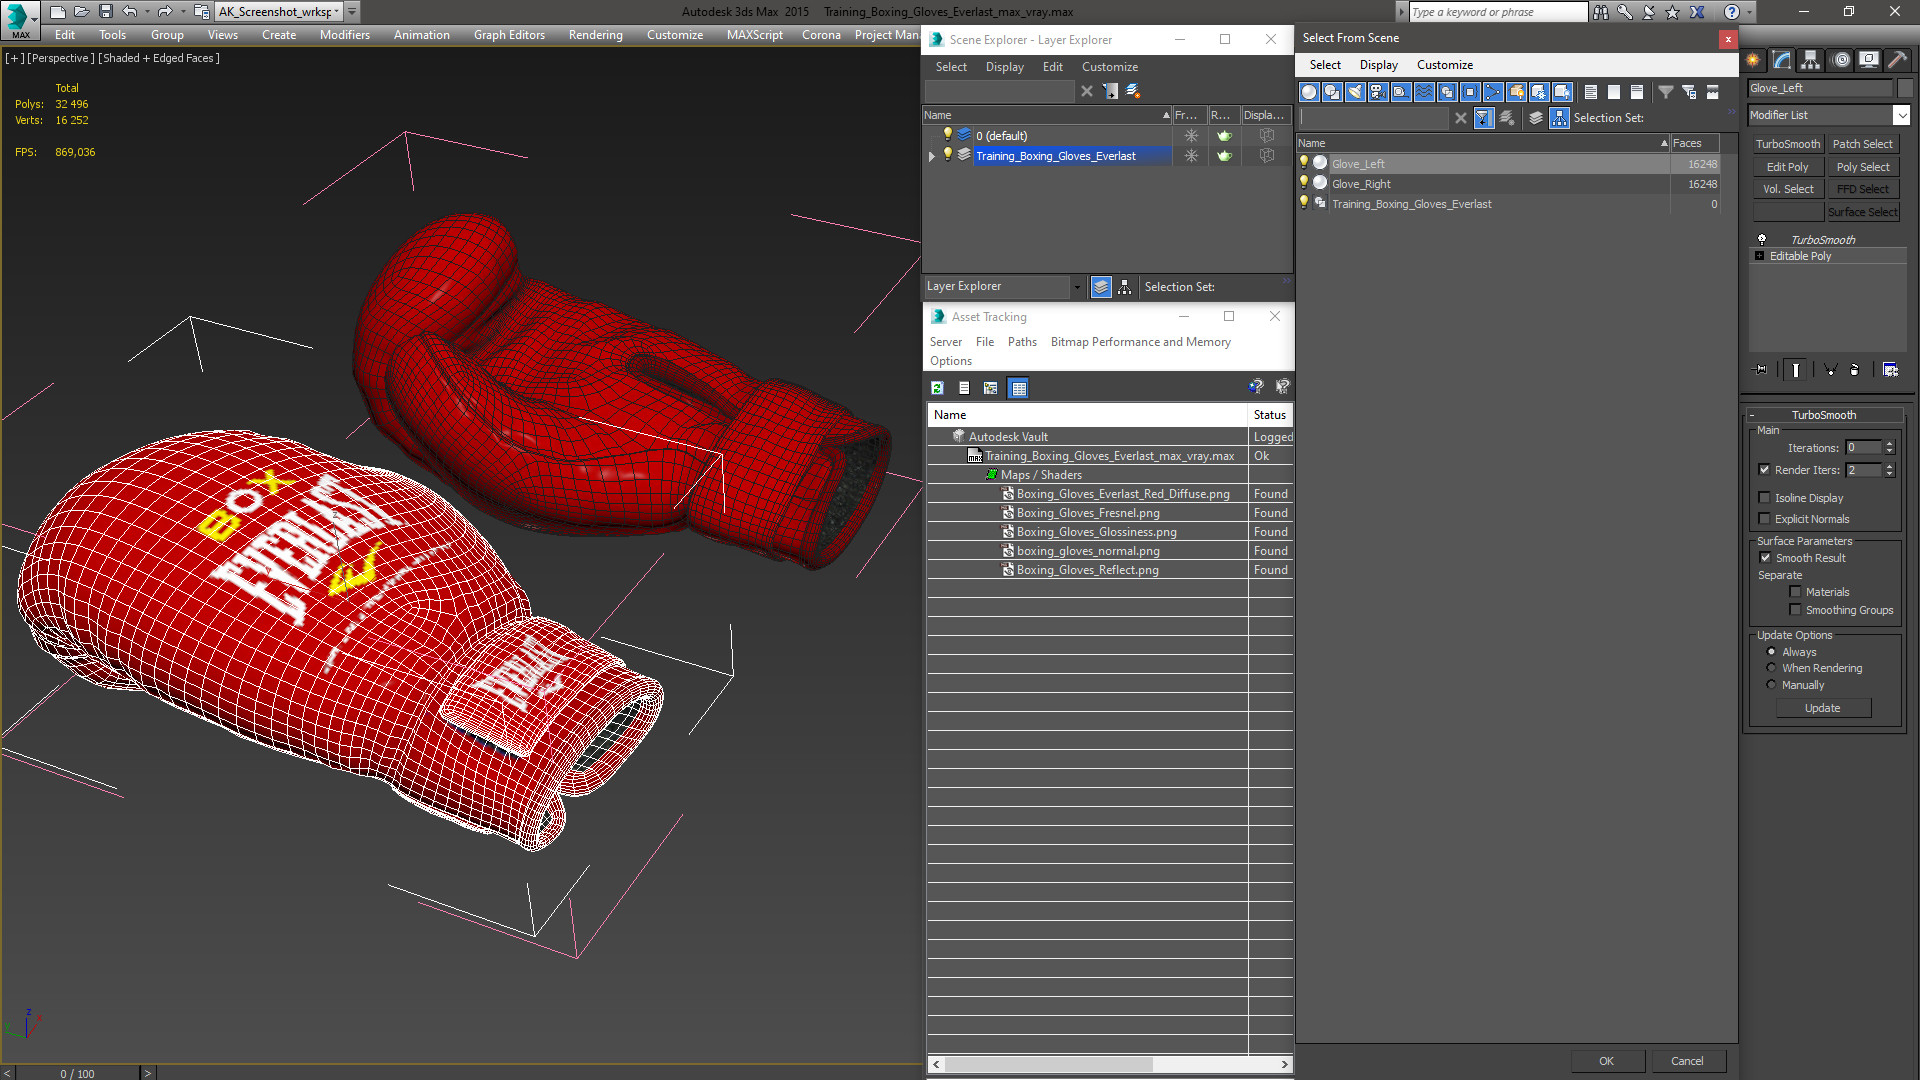
Task: Enable Isoline Display checkbox
Action: tap(1765, 498)
